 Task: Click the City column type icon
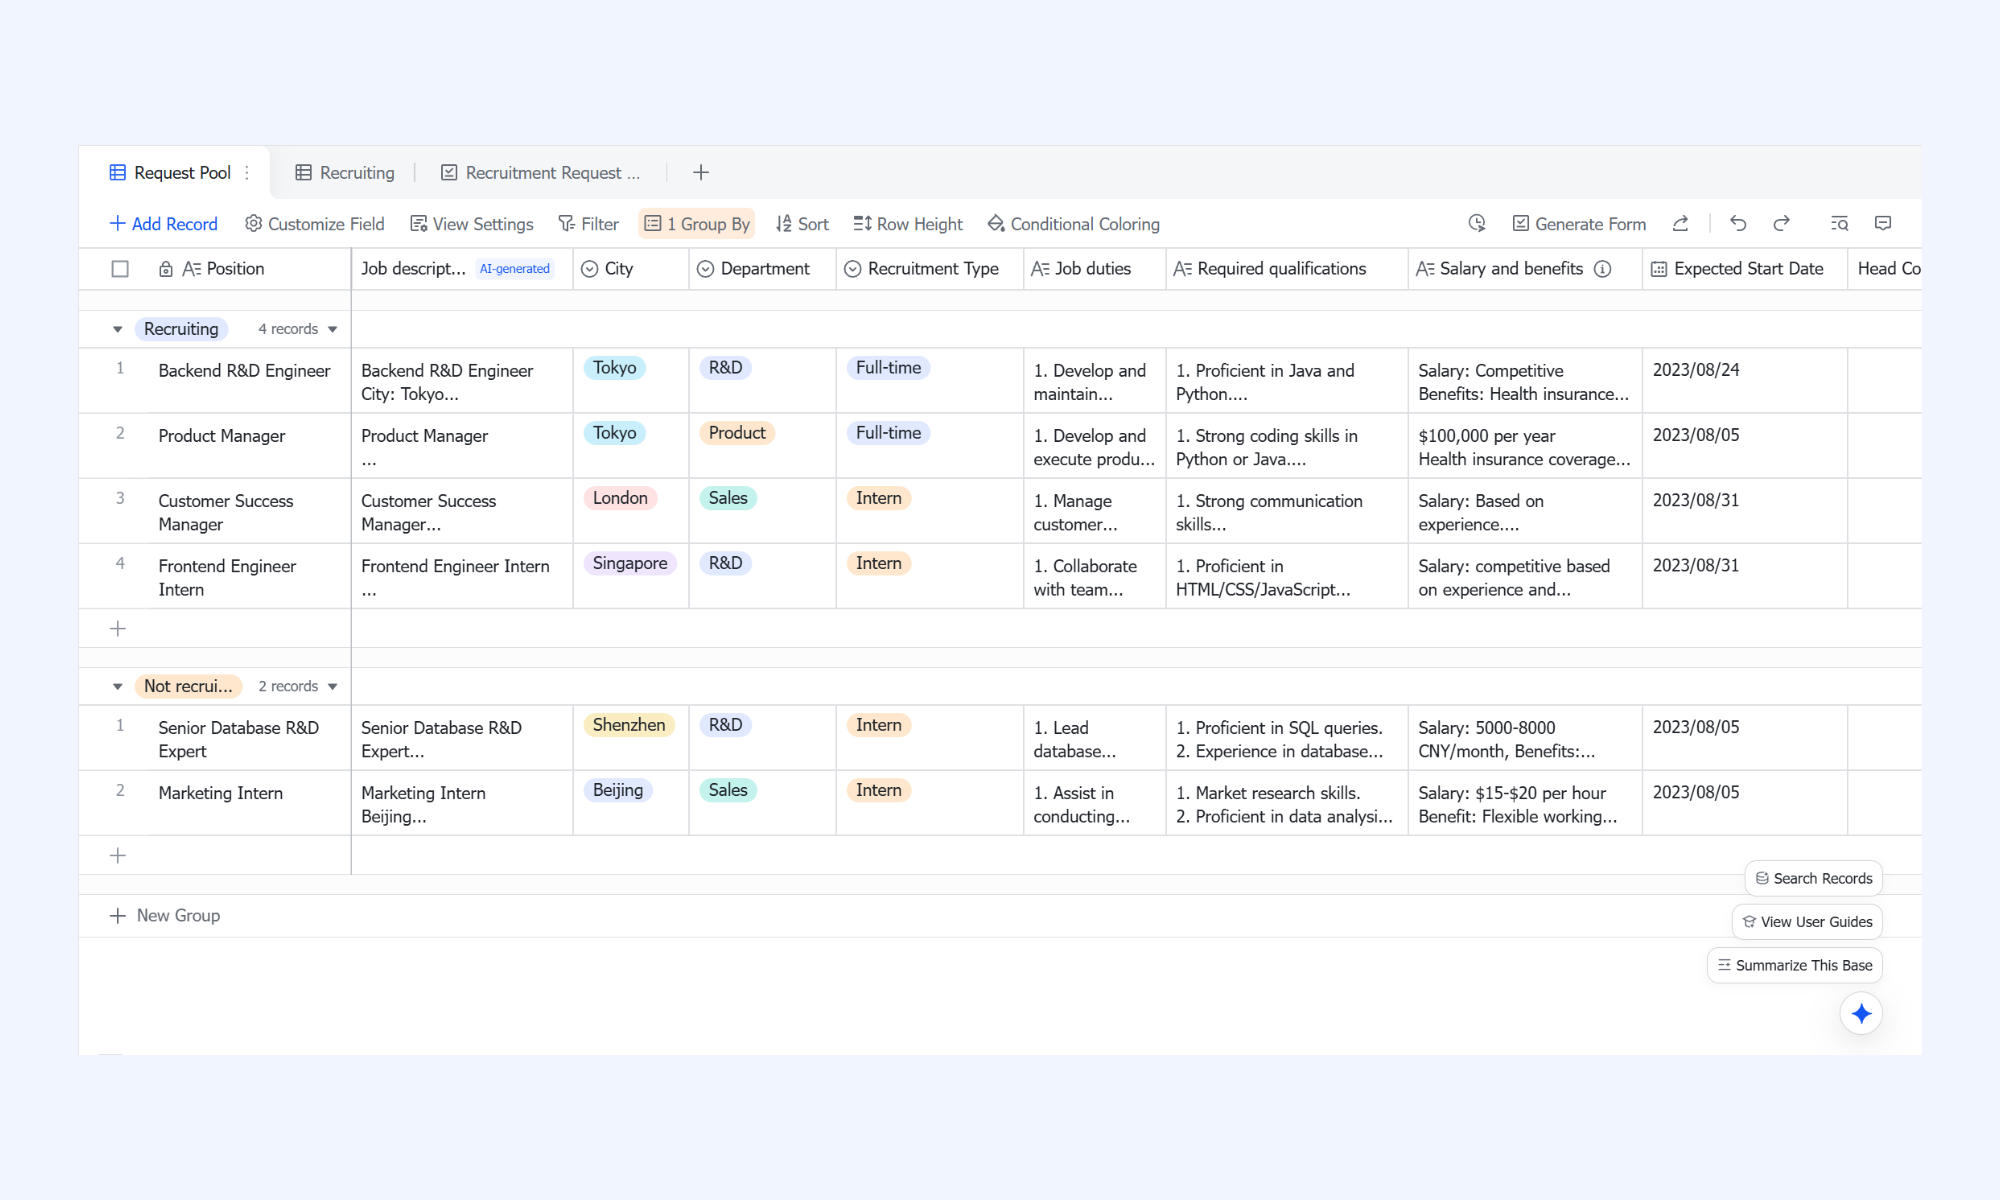590,269
